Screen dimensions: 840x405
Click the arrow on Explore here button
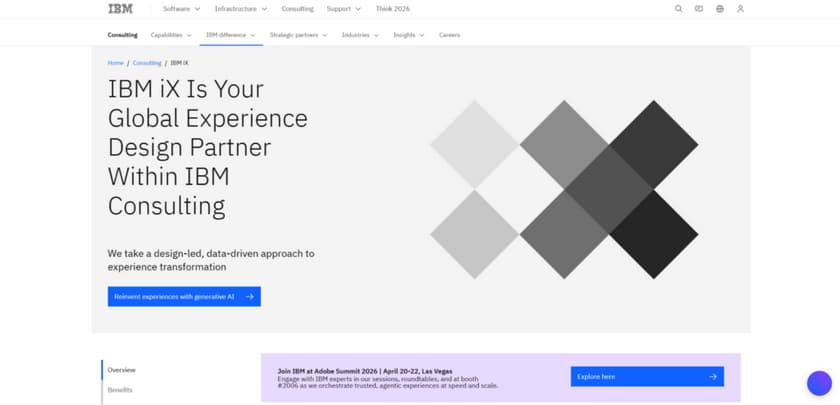pyautogui.click(x=712, y=377)
